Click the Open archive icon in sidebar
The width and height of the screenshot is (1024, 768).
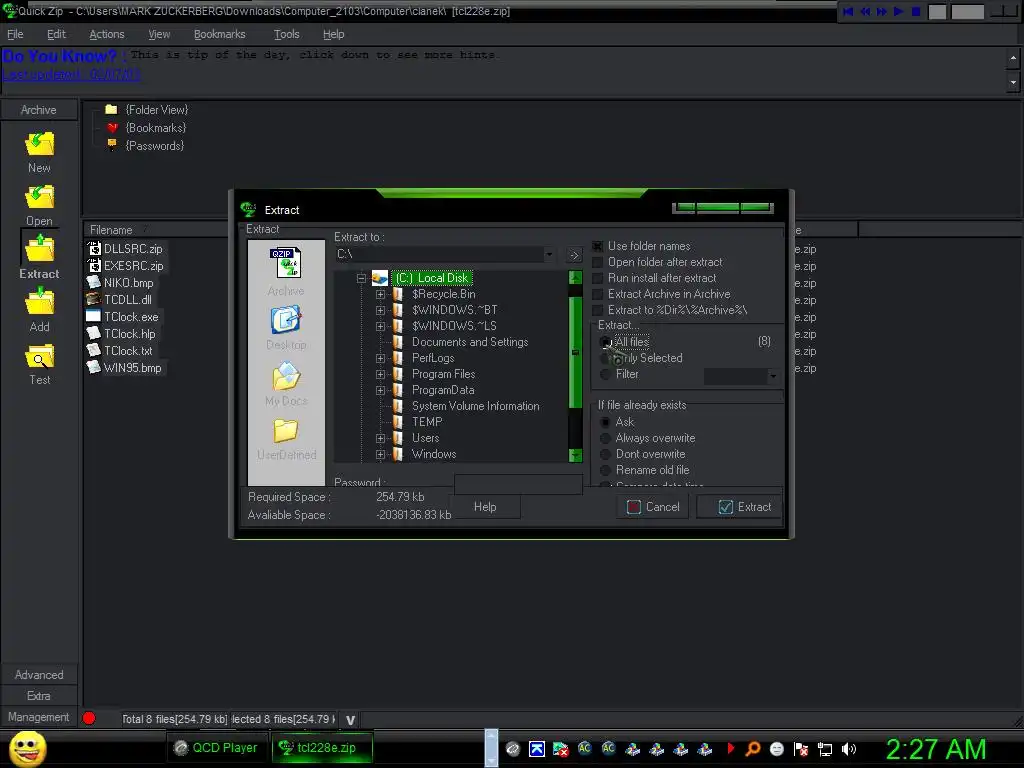(39, 197)
